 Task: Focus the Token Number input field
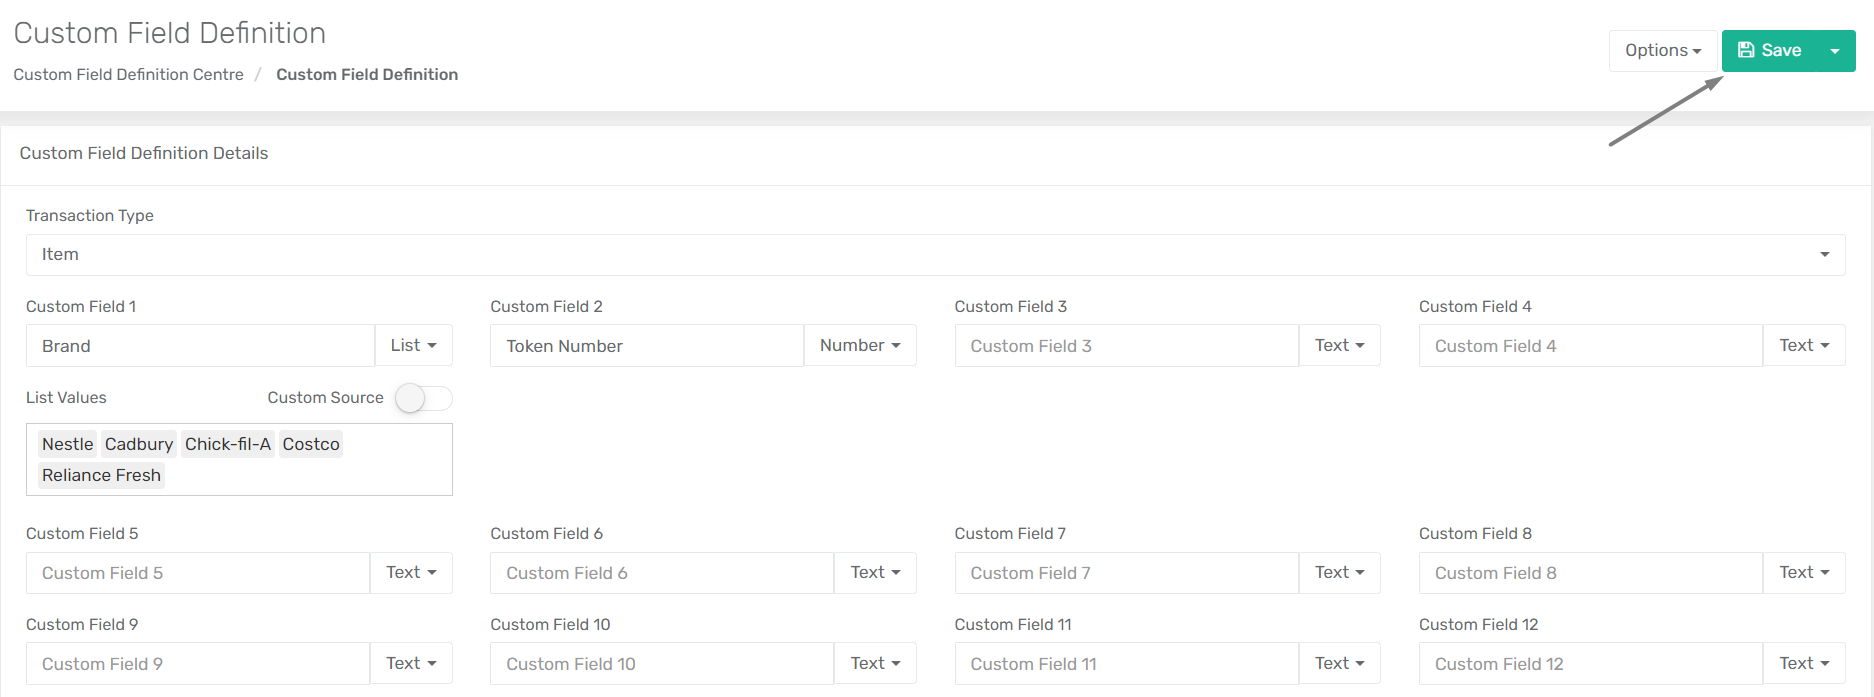[646, 346]
